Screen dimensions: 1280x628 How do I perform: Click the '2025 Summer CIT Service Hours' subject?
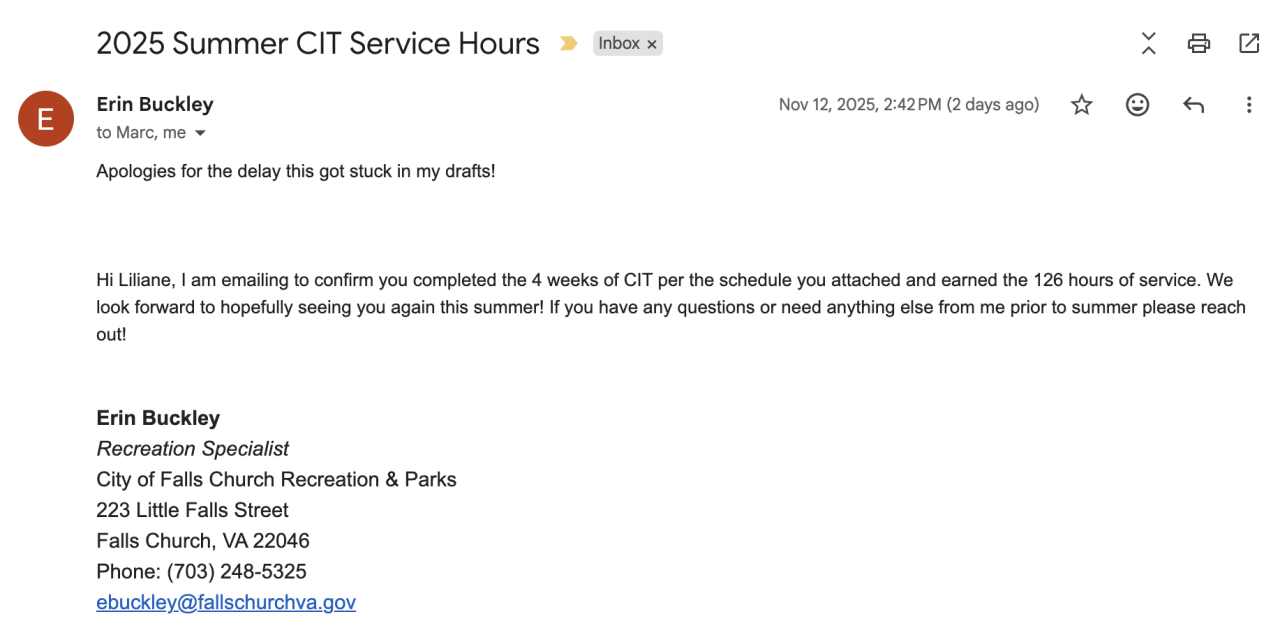(318, 44)
